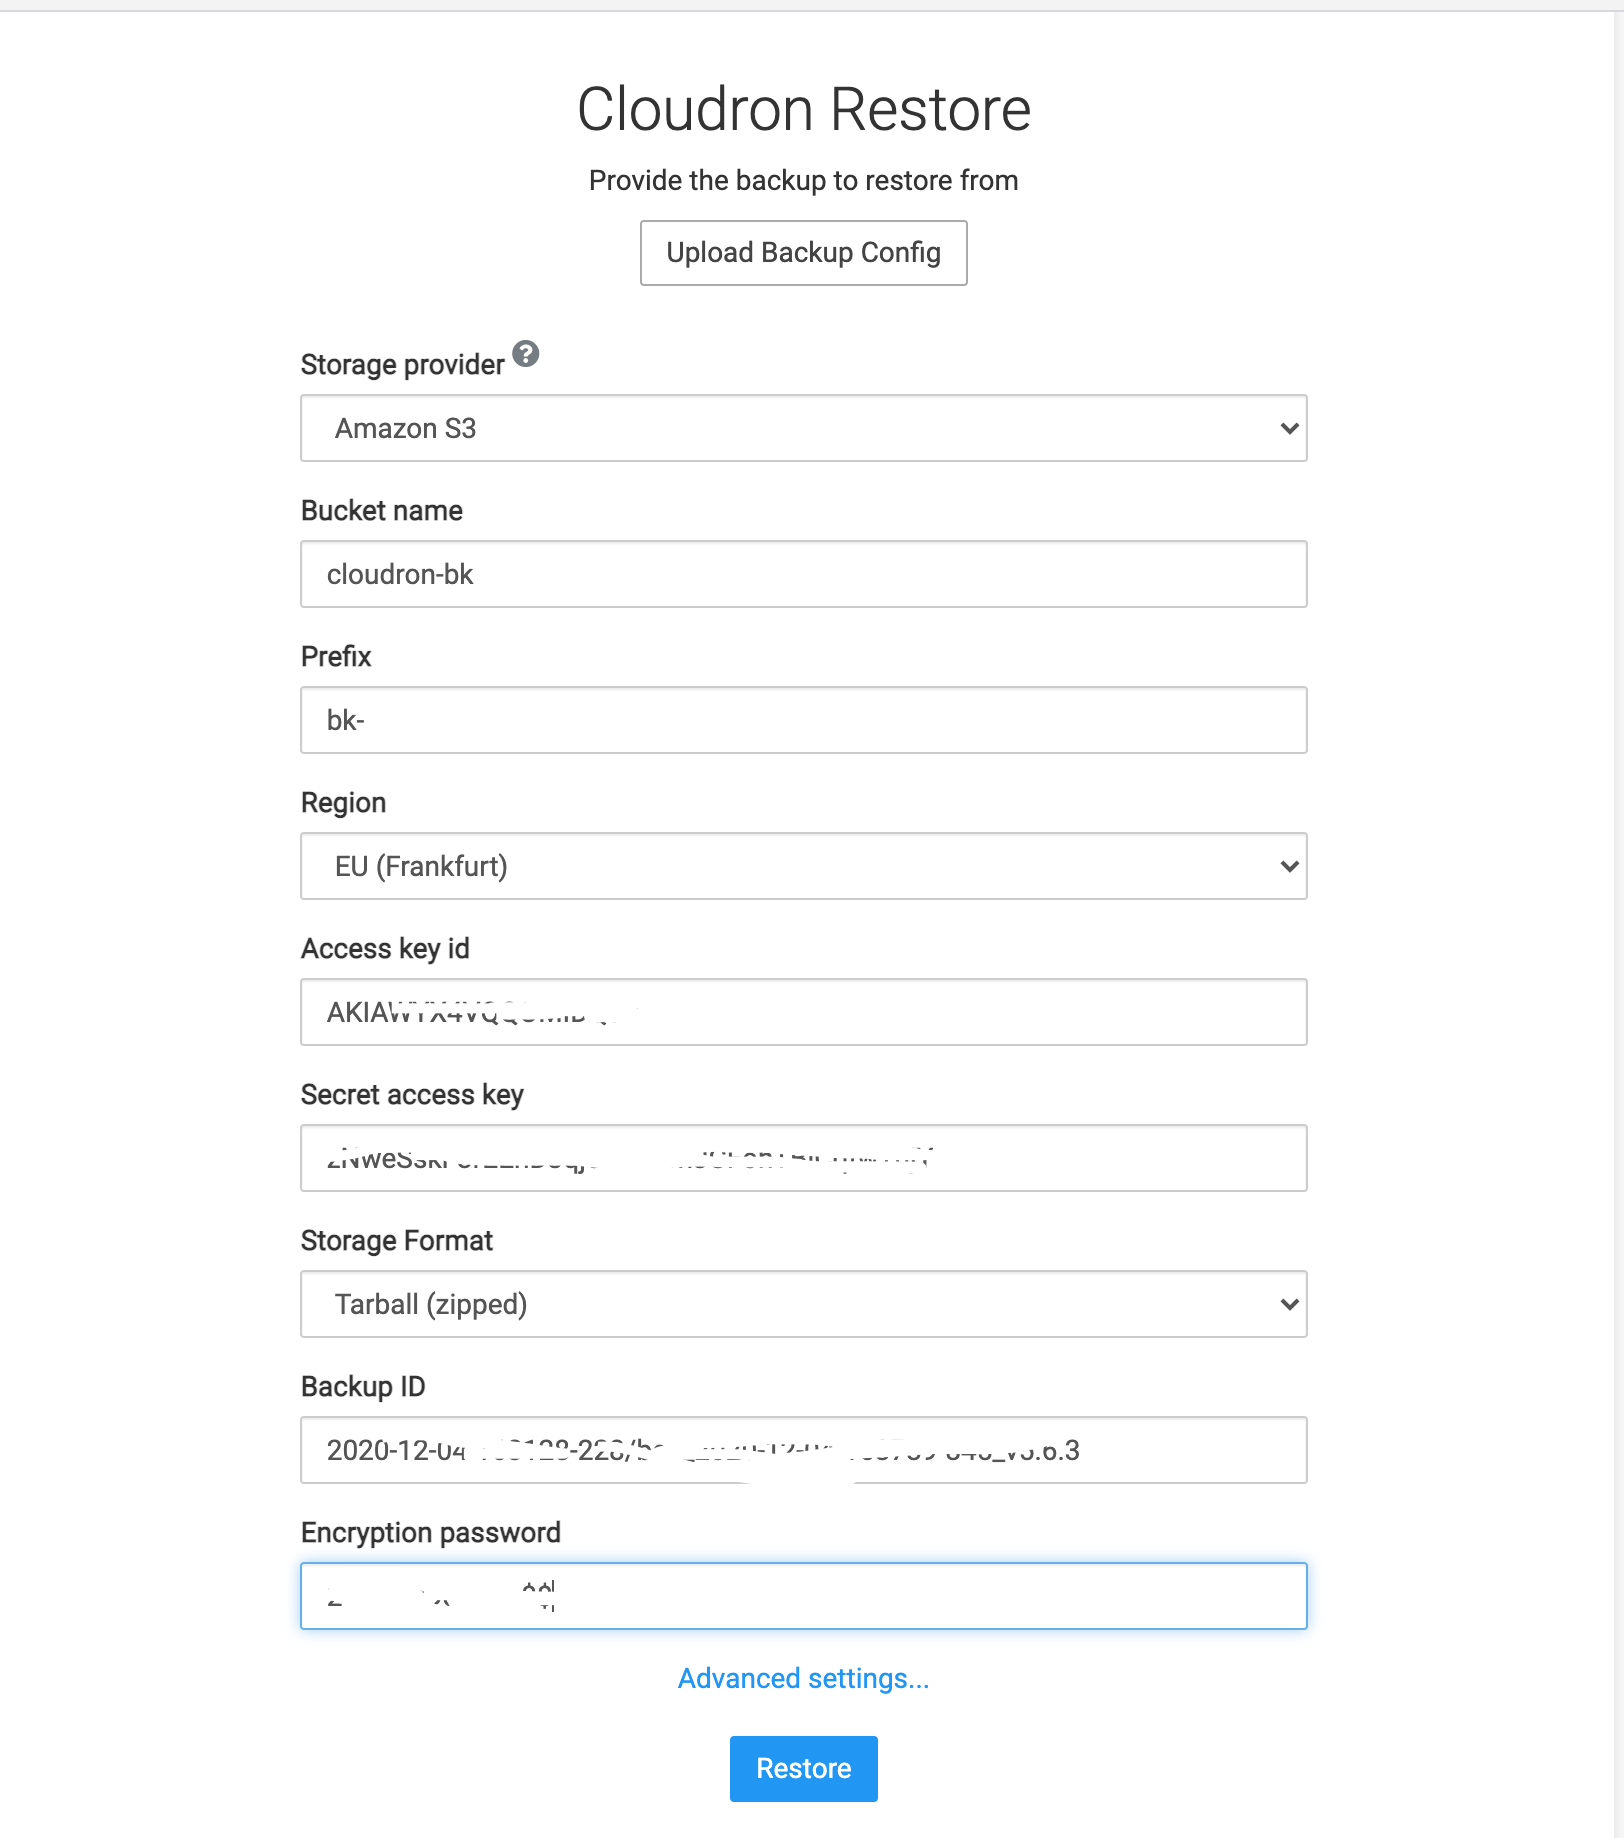Focus the Backup ID input field
Image resolution: width=1624 pixels, height=1838 pixels.
pos(803,1450)
